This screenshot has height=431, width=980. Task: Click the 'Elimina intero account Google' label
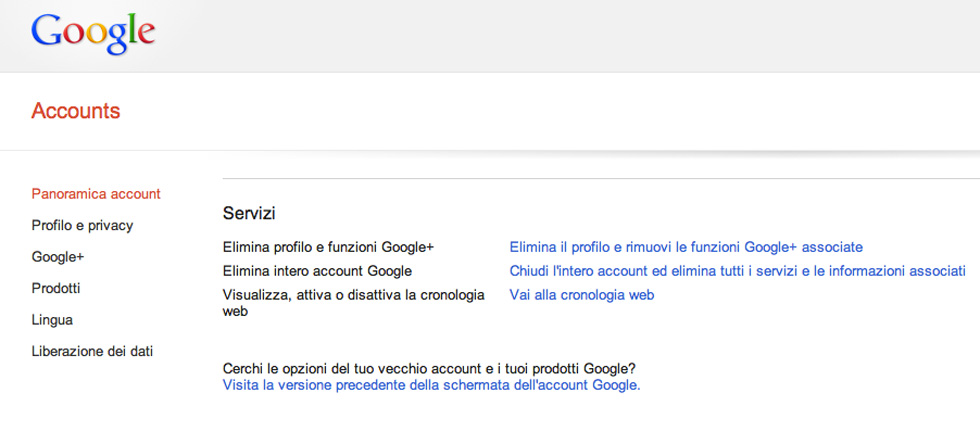click(317, 271)
